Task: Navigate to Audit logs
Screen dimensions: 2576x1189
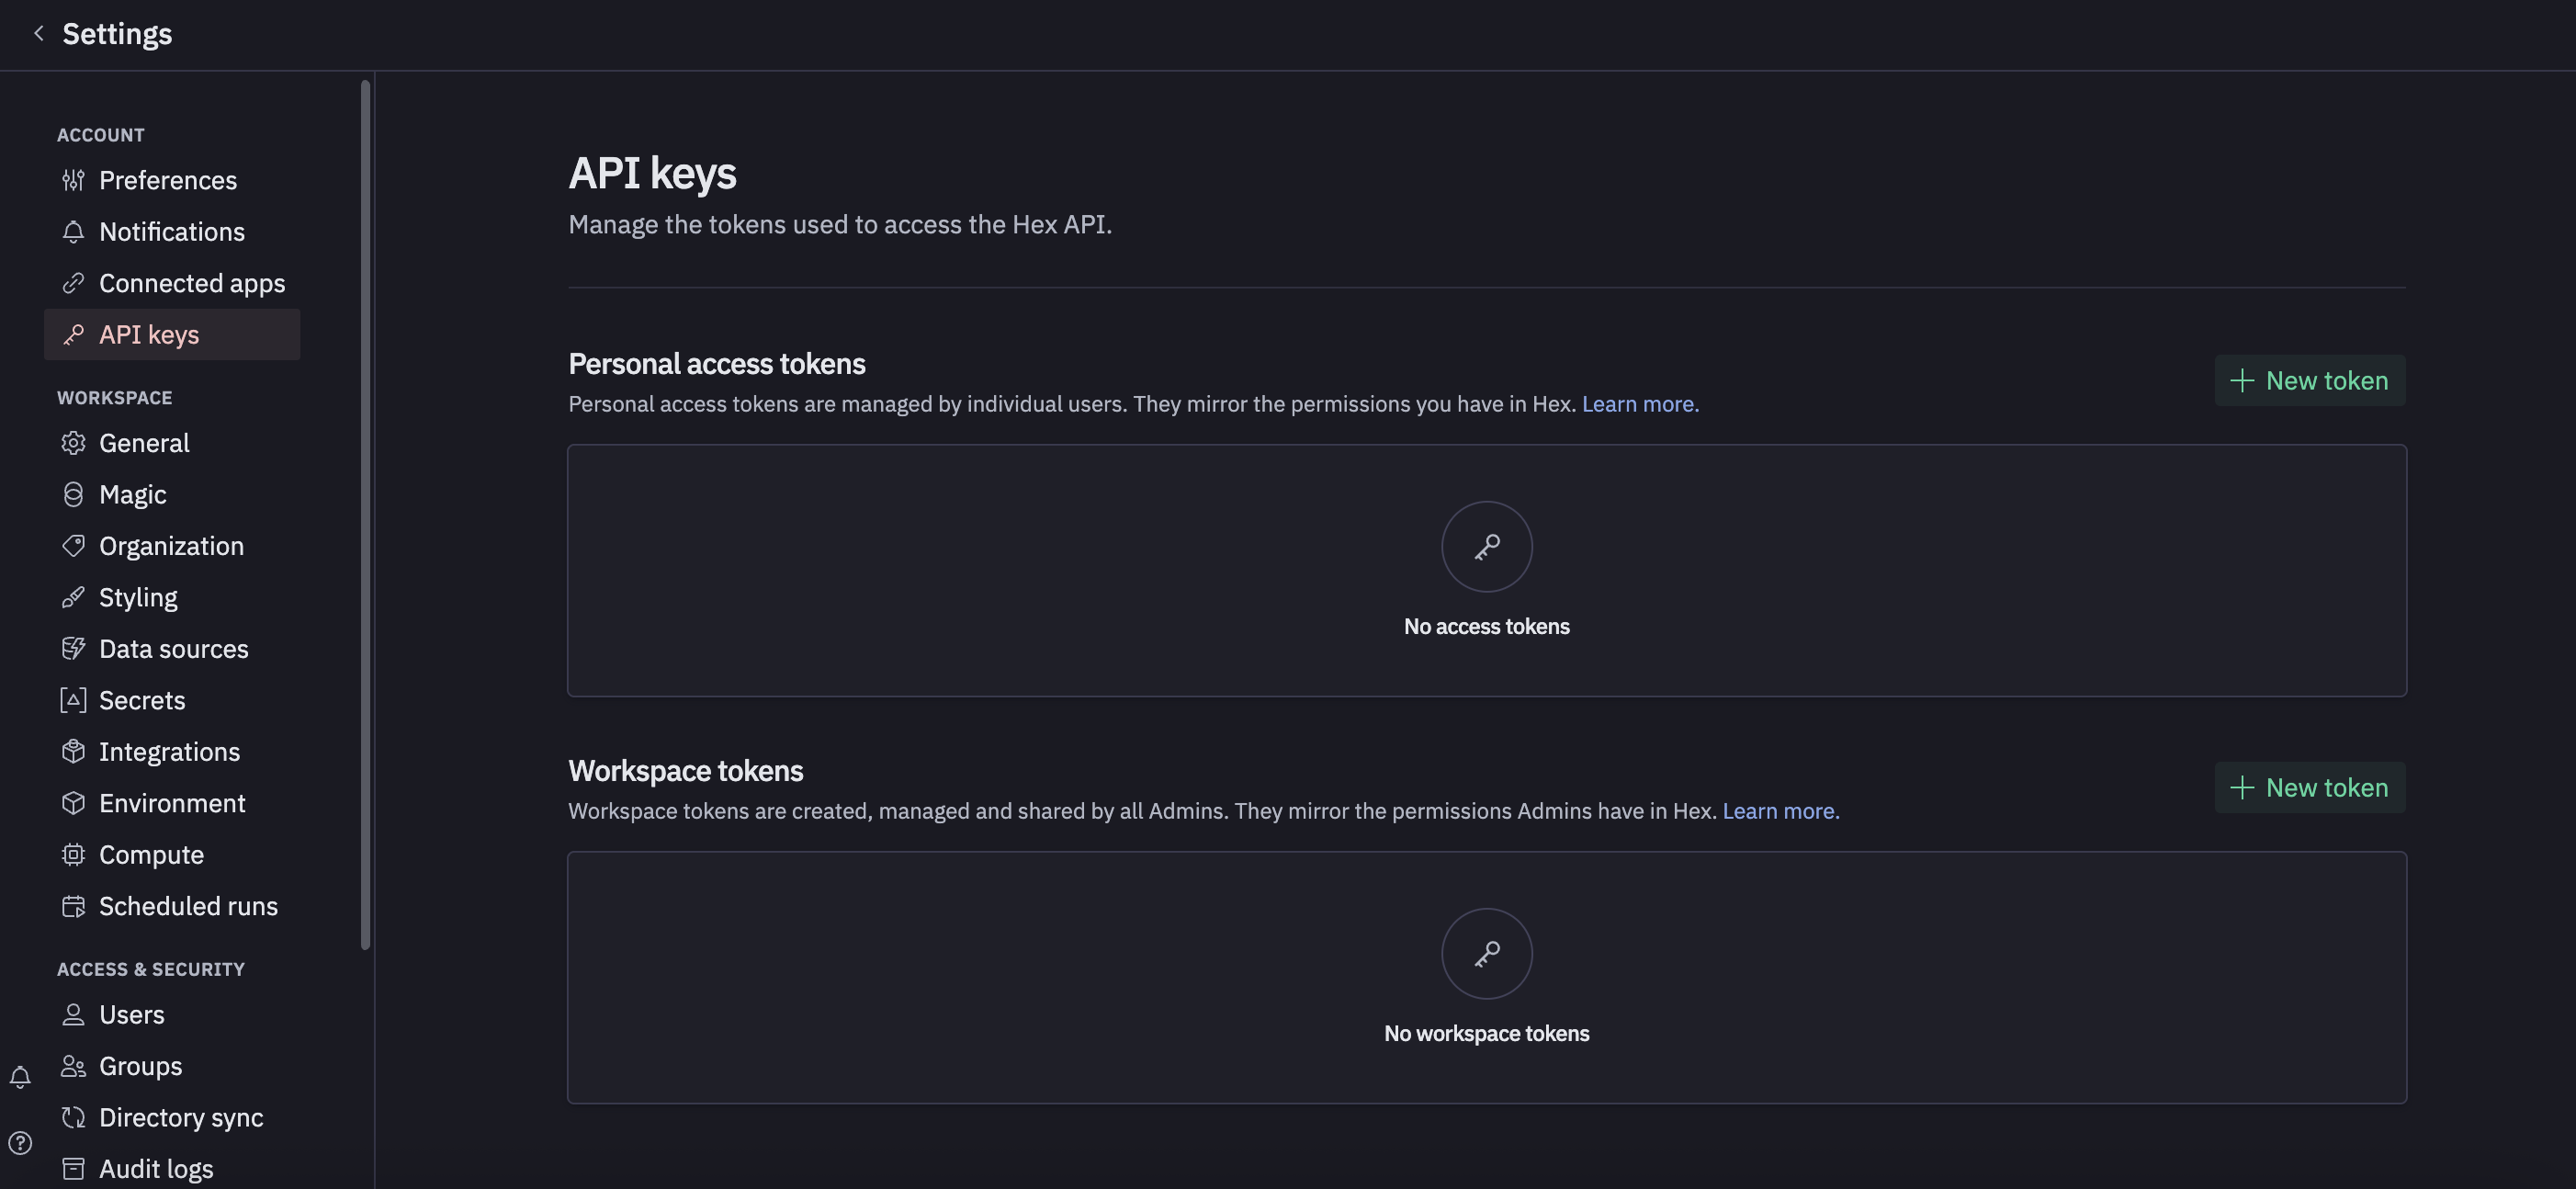Action: point(156,1168)
